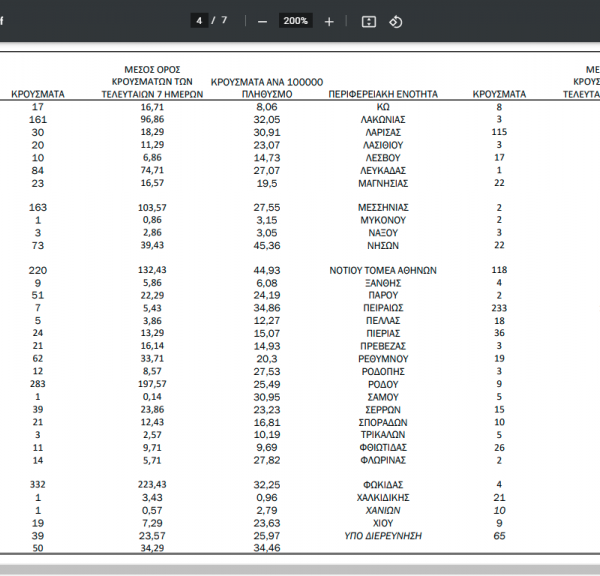Select the ΠΕΙΡΑΙΩΣ region name
The image size is (600, 576).
383,308
